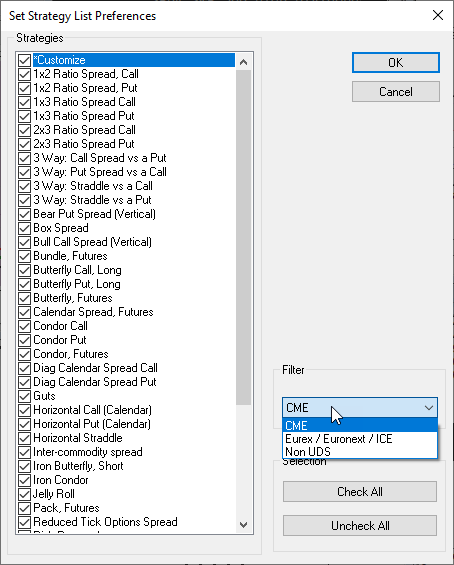Uncheck the Condor Call checkbox
The height and width of the screenshot is (565, 454).
[24, 326]
